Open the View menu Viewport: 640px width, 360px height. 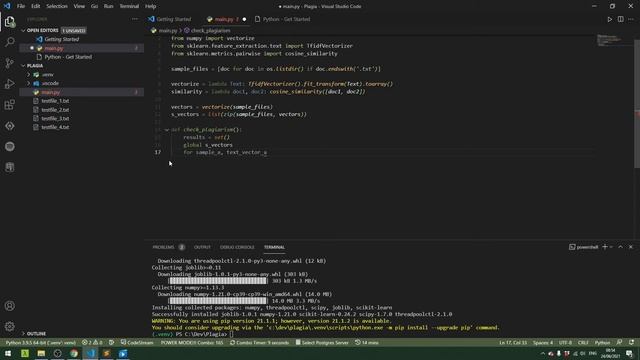tap(79, 6)
